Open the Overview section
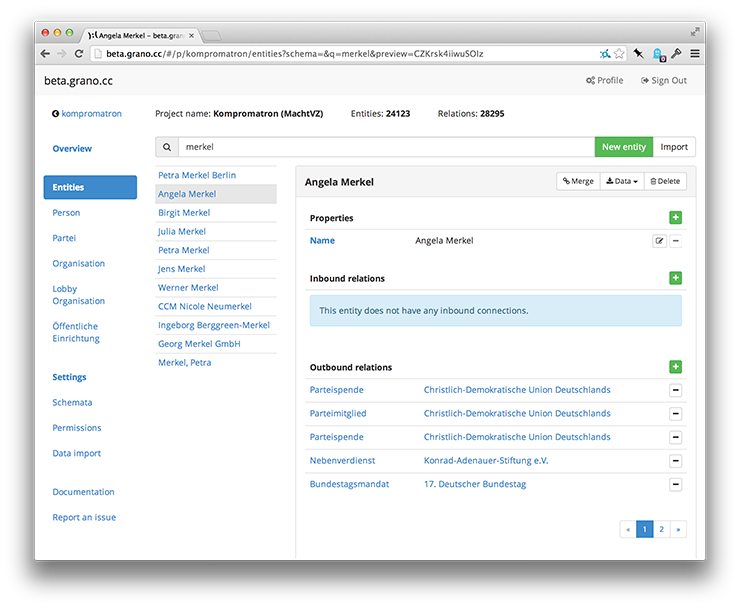Image resolution: width=740 pixels, height=608 pixels. [x=72, y=149]
